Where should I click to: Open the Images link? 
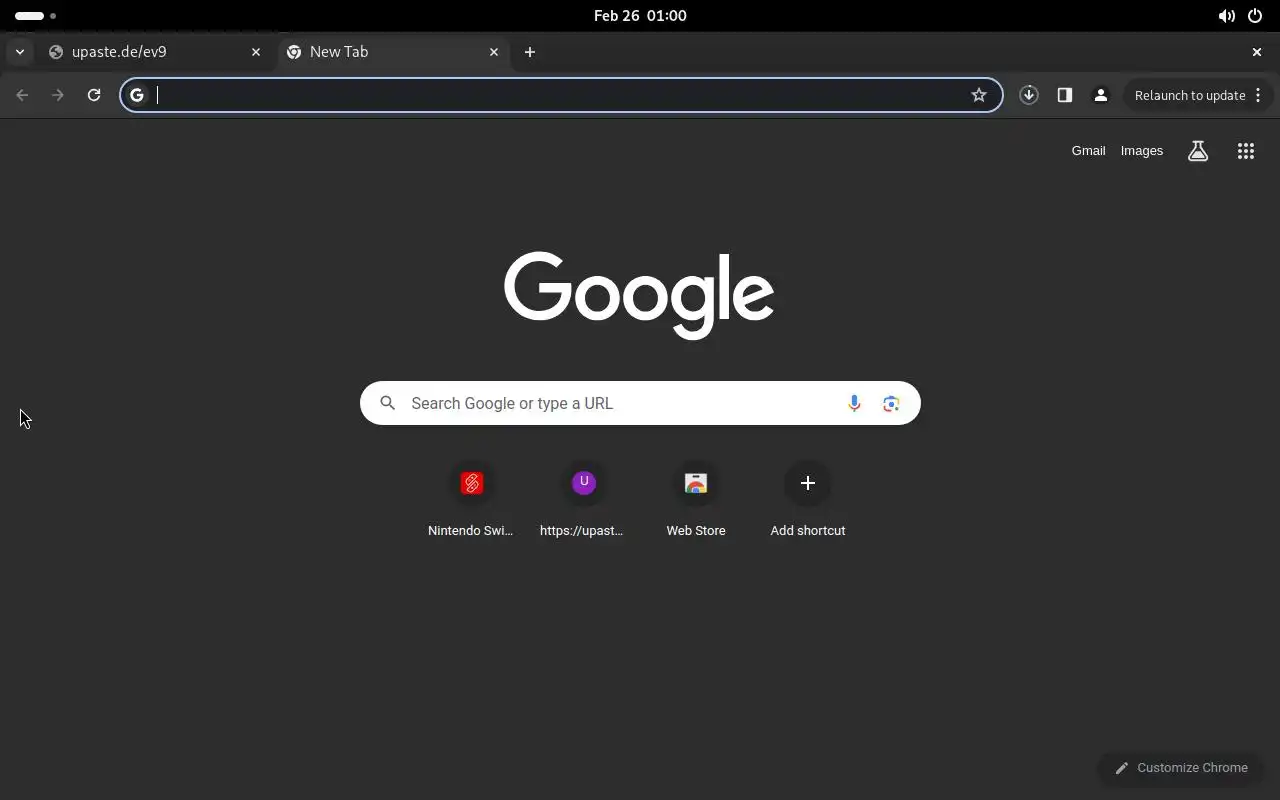pyautogui.click(x=1141, y=151)
